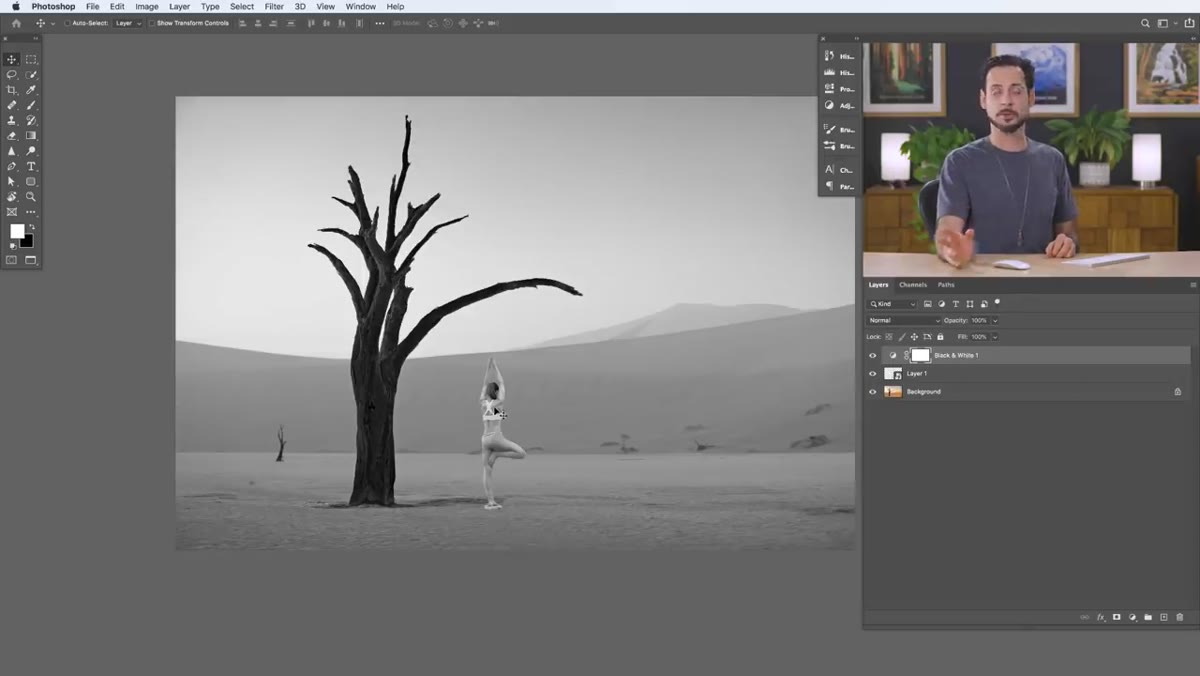Image resolution: width=1200 pixels, height=676 pixels.
Task: Open the Move tool preset picker arrow
Action: 52,23
